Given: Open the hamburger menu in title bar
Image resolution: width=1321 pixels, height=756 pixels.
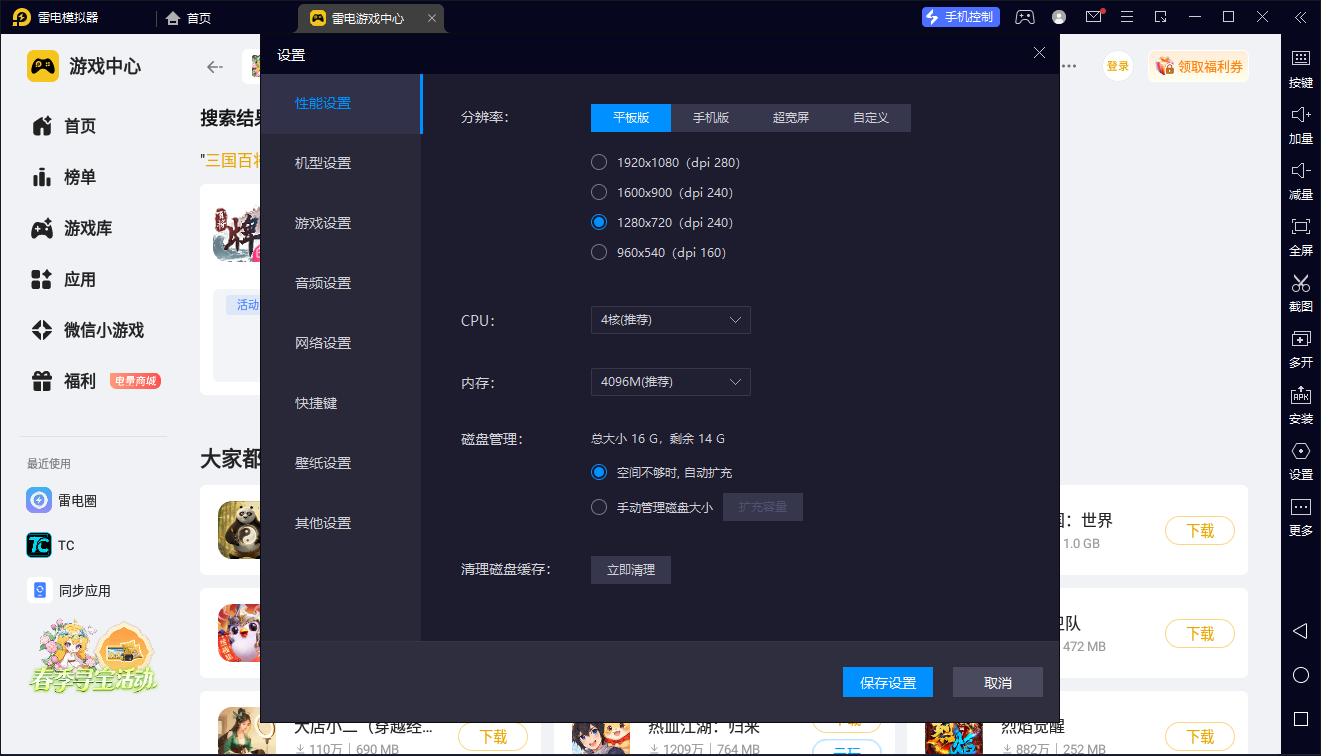Looking at the screenshot, I should click(x=1127, y=17).
